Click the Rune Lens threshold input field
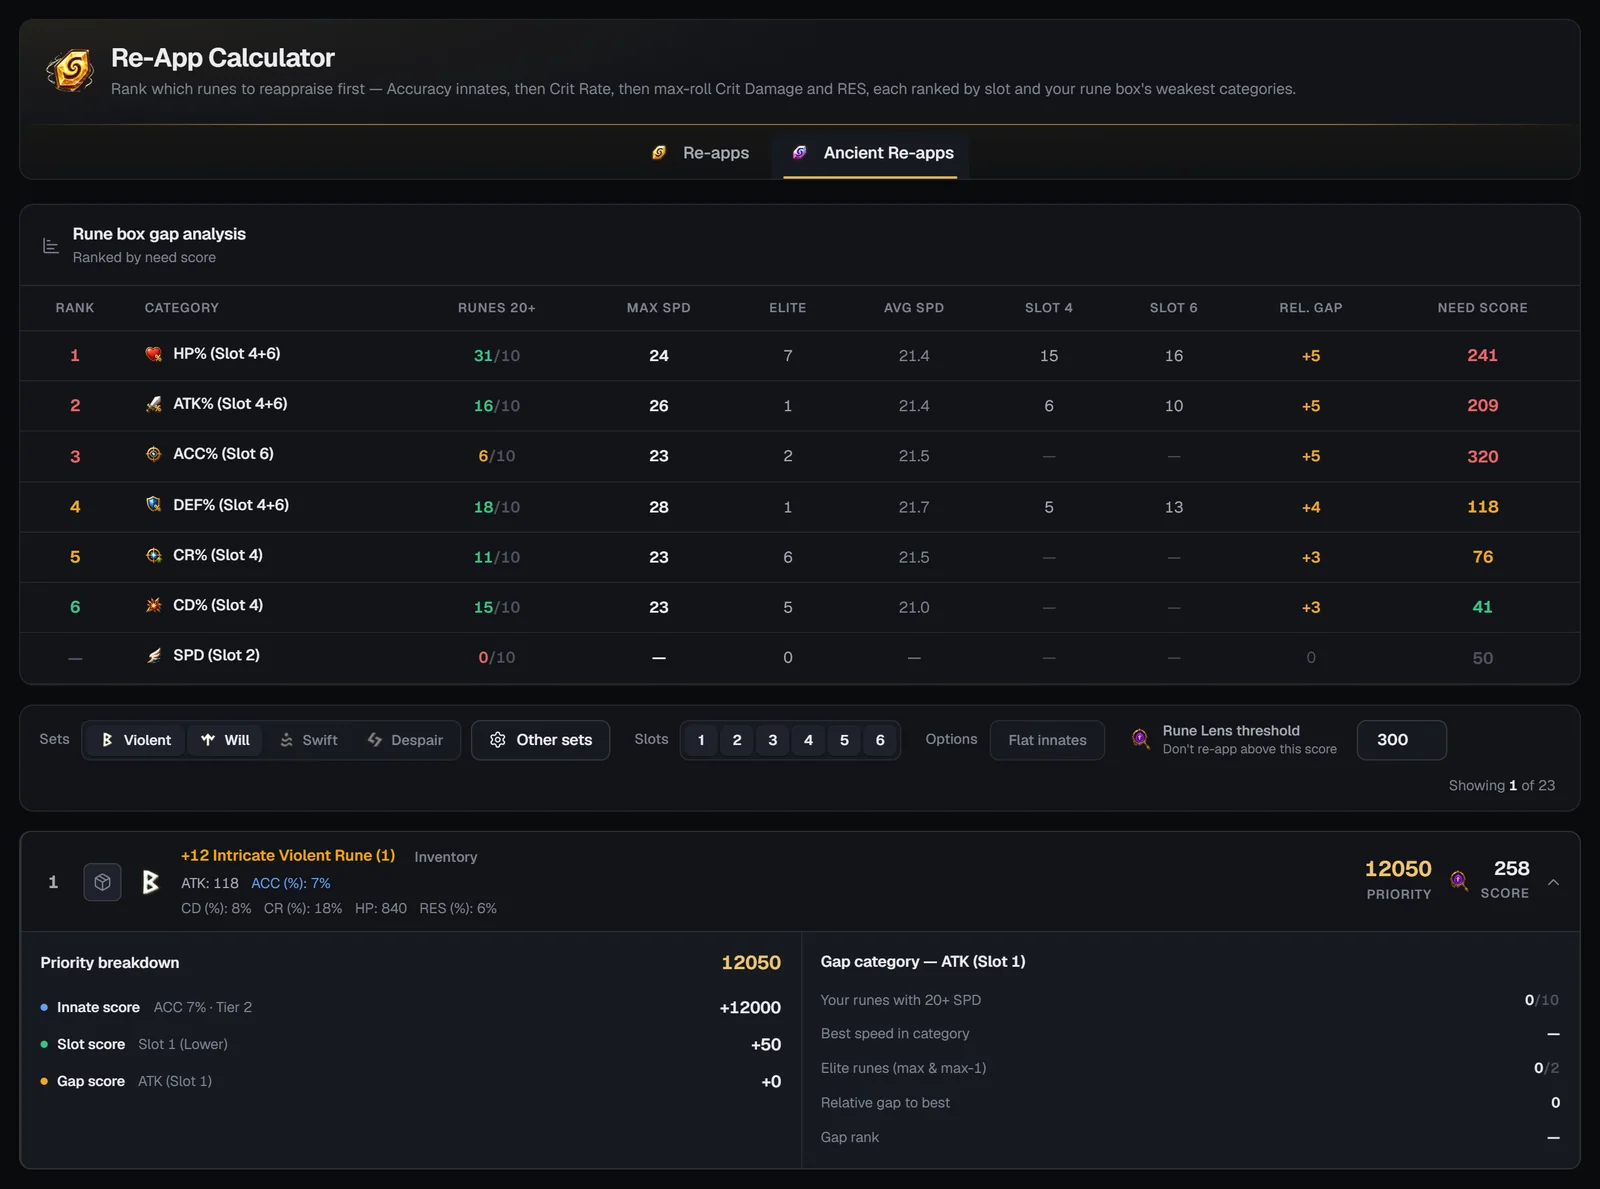The image size is (1600, 1189). pos(1402,740)
